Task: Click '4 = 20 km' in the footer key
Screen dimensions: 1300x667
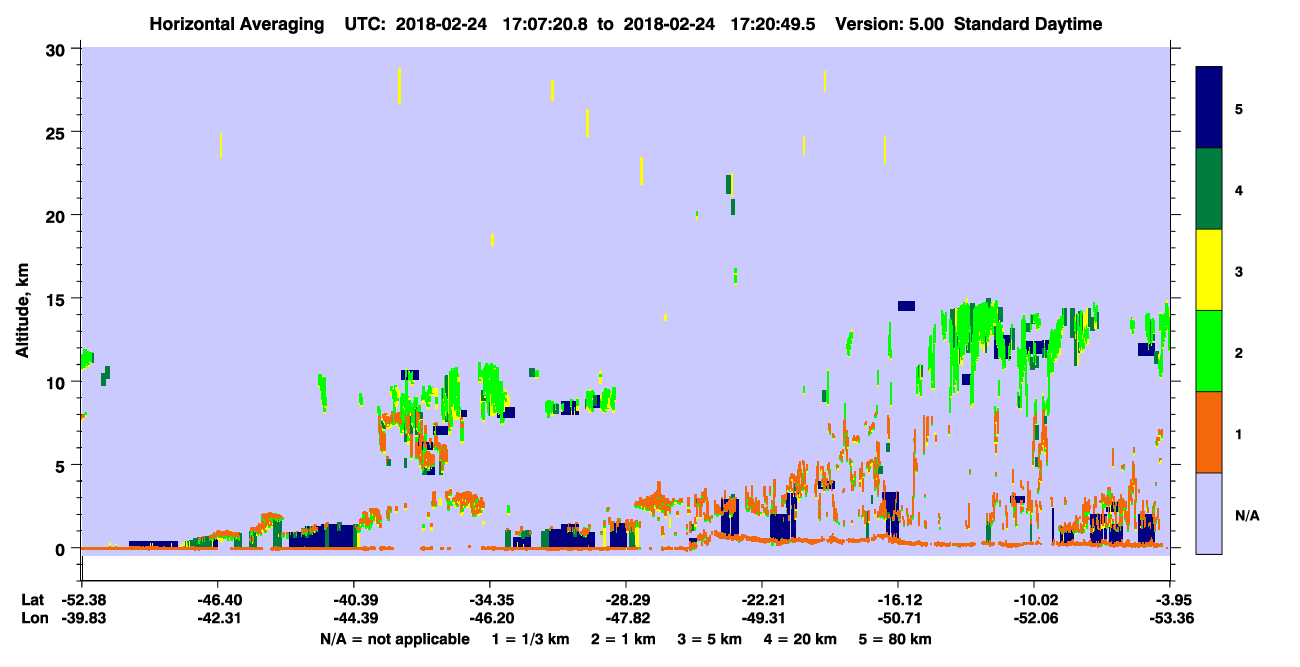Action: (x=800, y=639)
